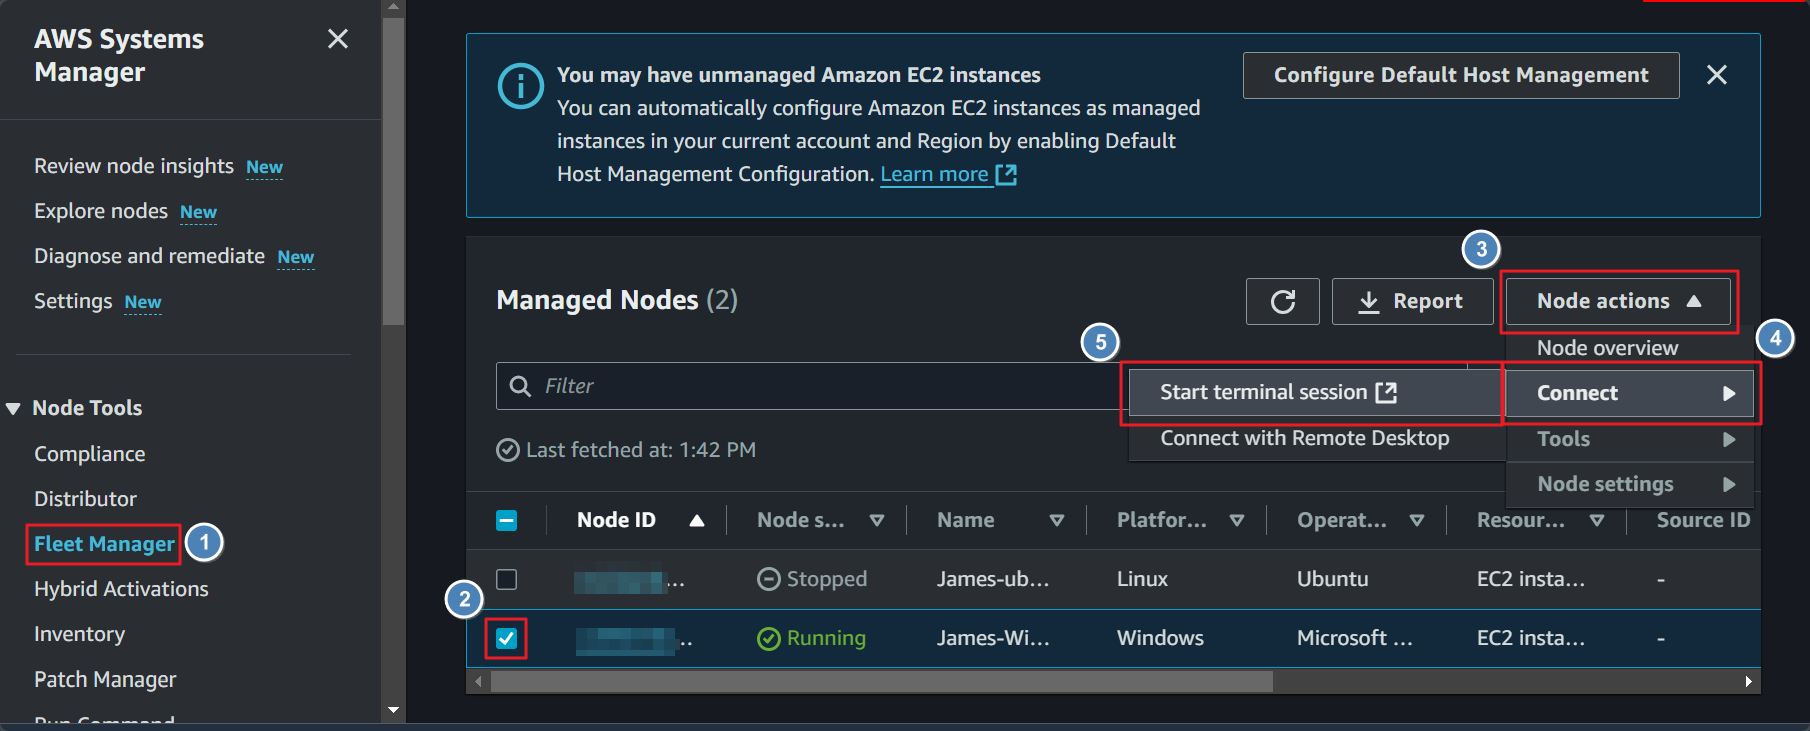Image resolution: width=1810 pixels, height=731 pixels.
Task: Click the Linux platform cell
Action: coord(1142,579)
